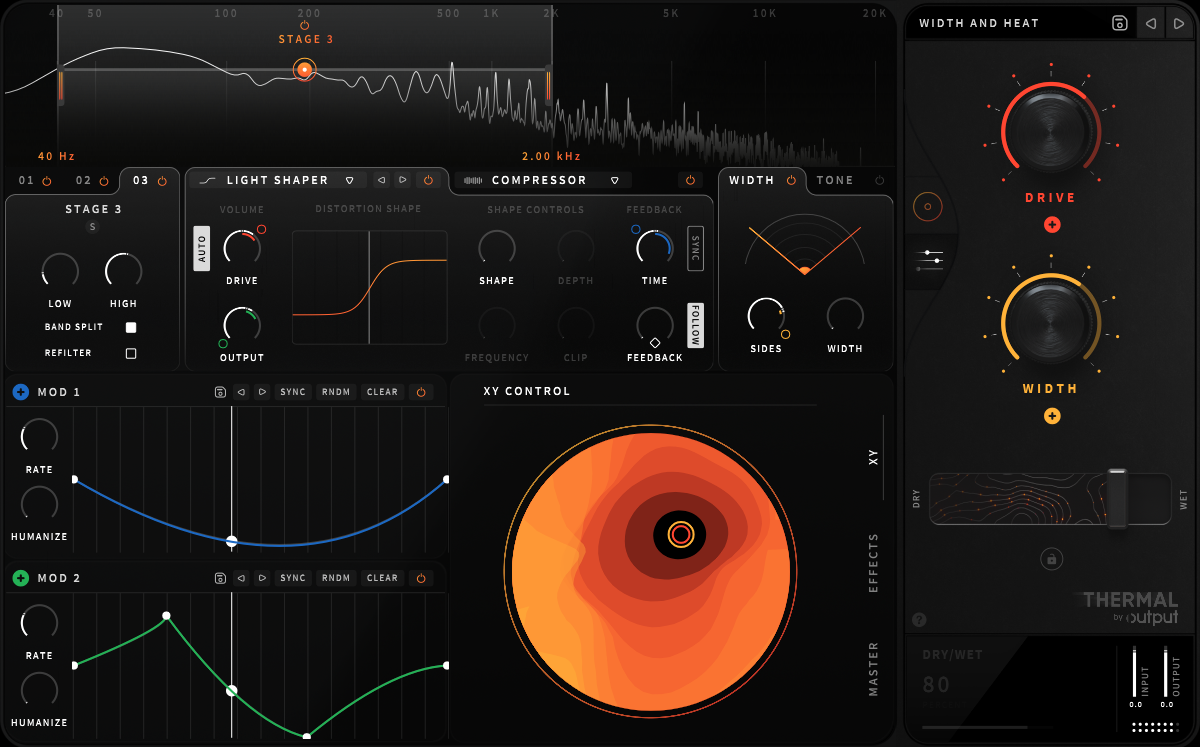The image size is (1200, 747).
Task: Click the plus icon below the Drive knob
Action: 1052,225
